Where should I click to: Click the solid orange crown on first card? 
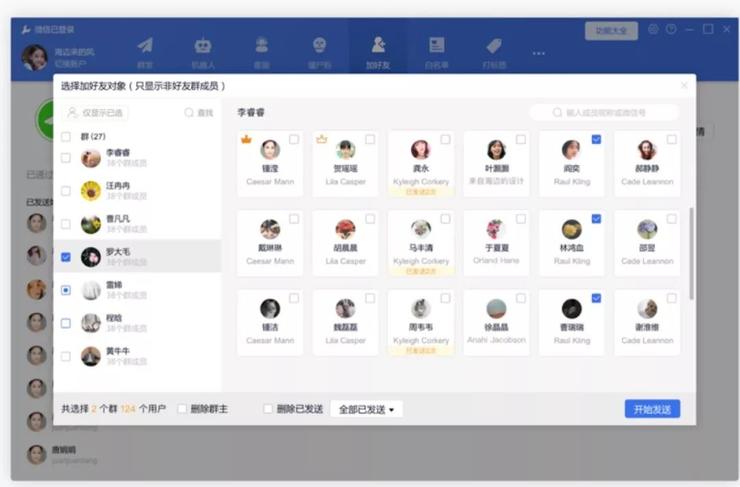246,139
